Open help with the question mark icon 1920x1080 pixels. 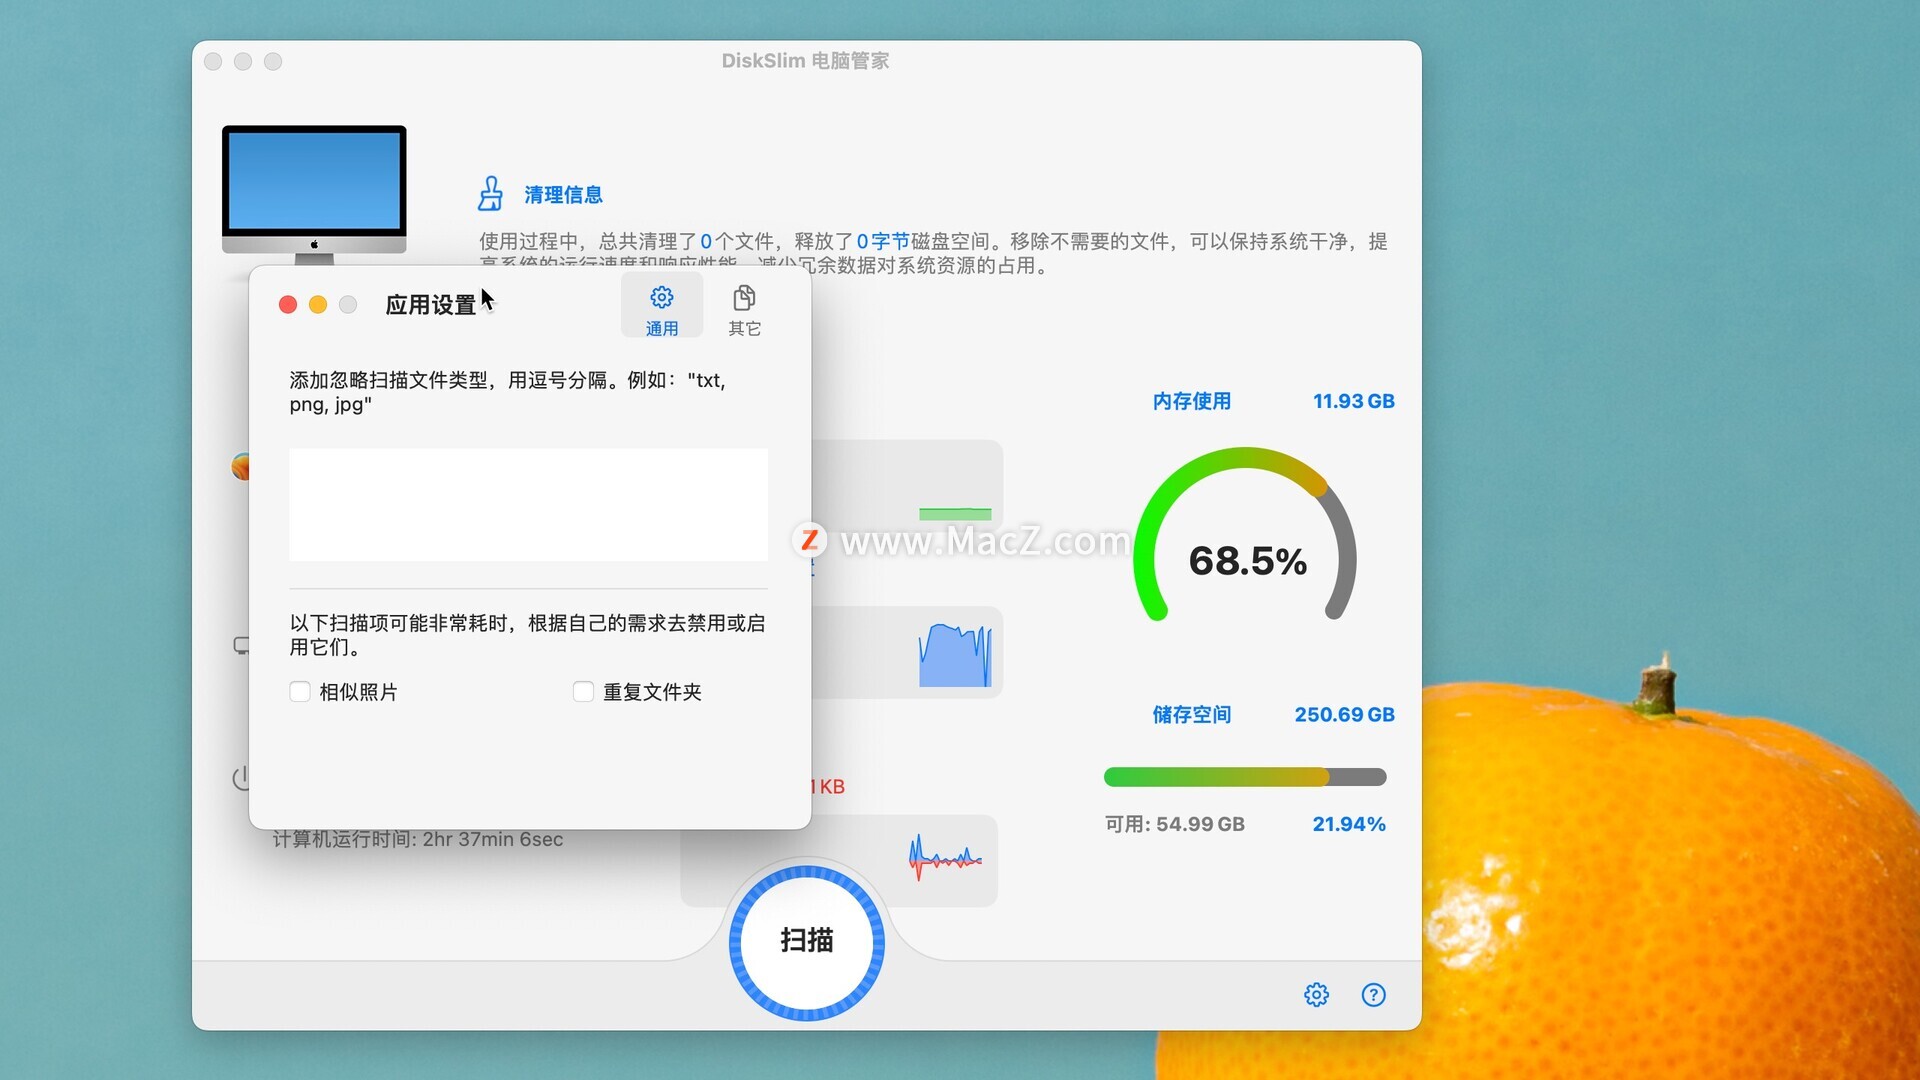point(1373,995)
